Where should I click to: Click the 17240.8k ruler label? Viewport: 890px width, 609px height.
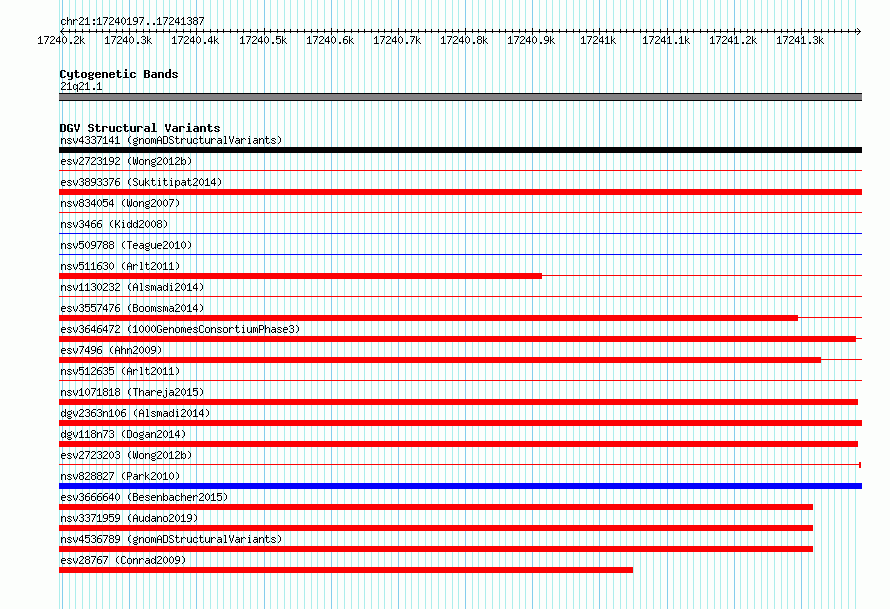tap(464, 40)
